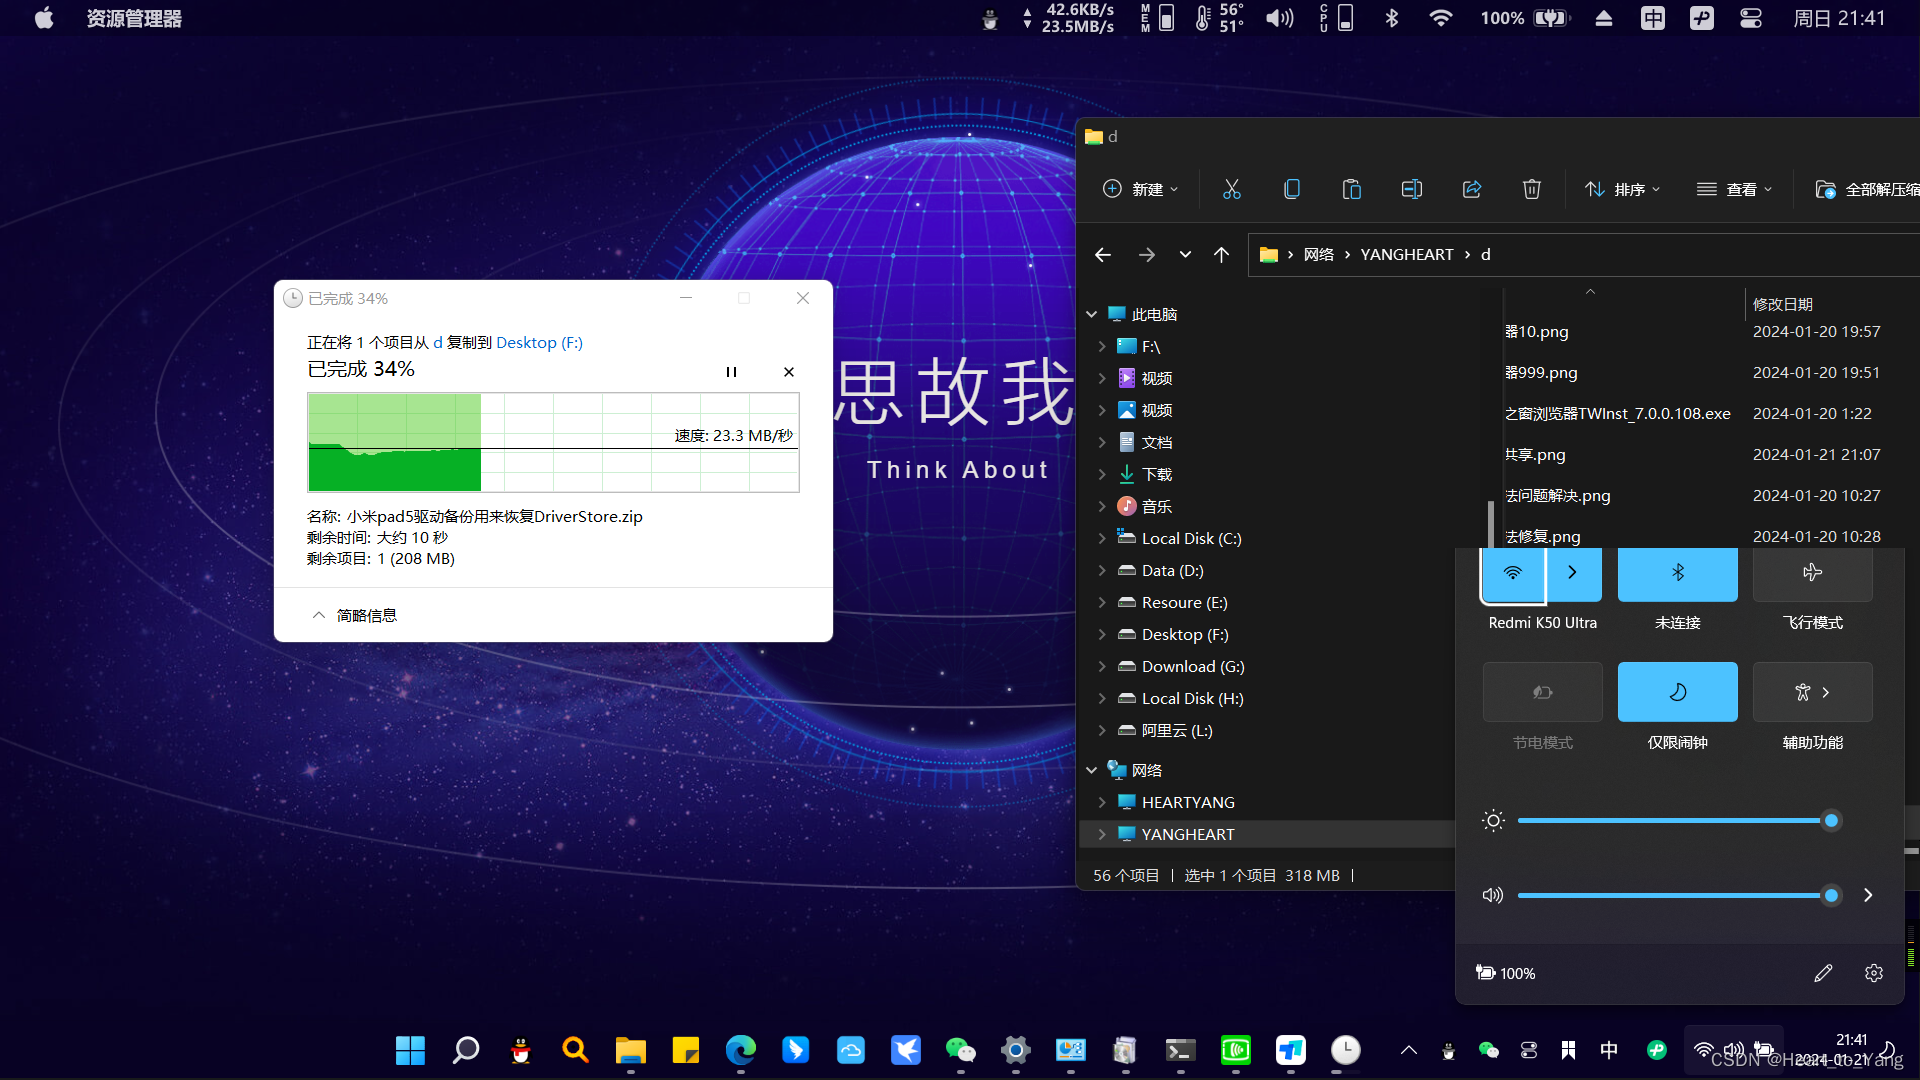Collapse copy dialog 简略信息 details
The width and height of the screenshot is (1920, 1080).
[354, 615]
